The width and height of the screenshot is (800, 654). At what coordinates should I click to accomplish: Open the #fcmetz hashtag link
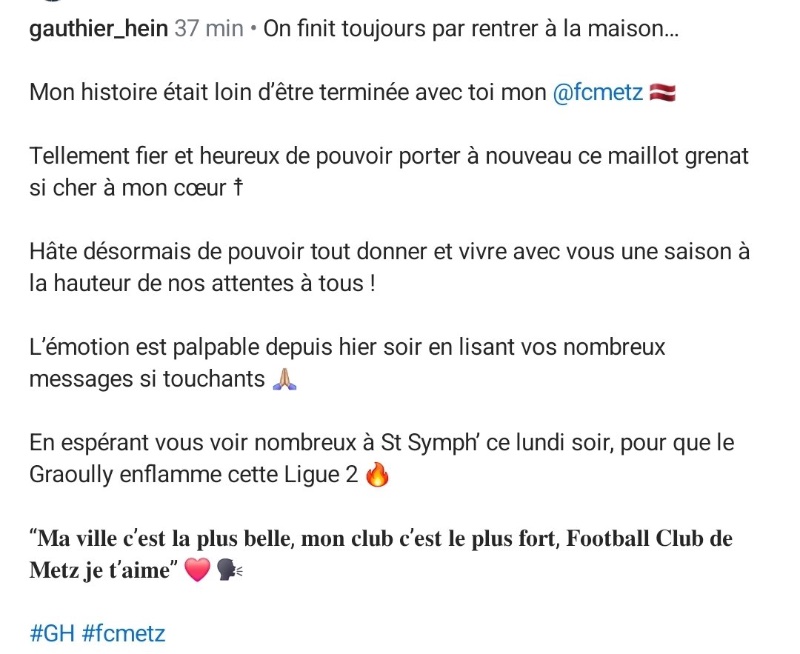(124, 633)
